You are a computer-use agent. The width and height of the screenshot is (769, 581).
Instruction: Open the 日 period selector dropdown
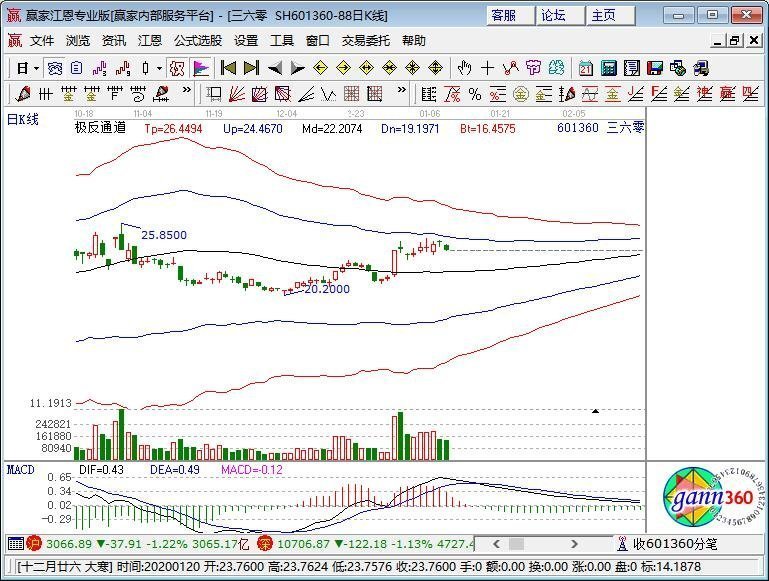[27, 68]
